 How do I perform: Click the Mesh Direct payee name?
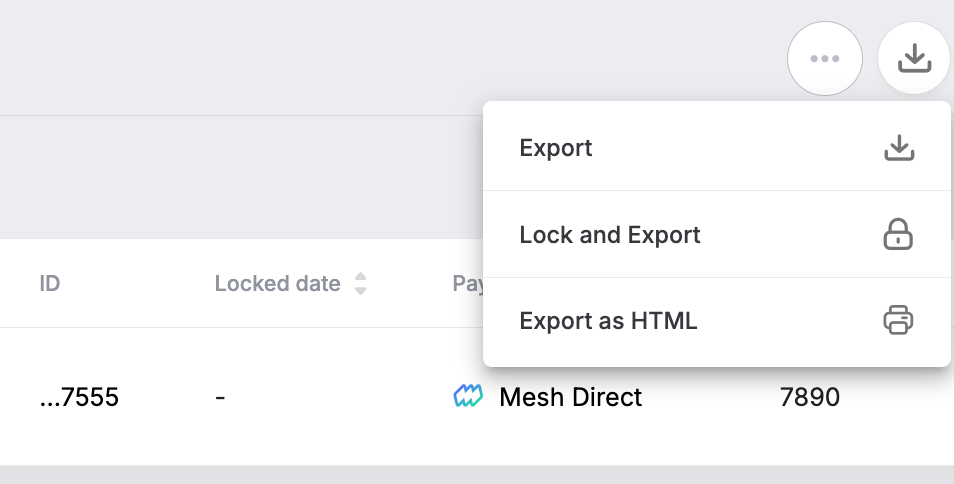pyautogui.click(x=570, y=398)
